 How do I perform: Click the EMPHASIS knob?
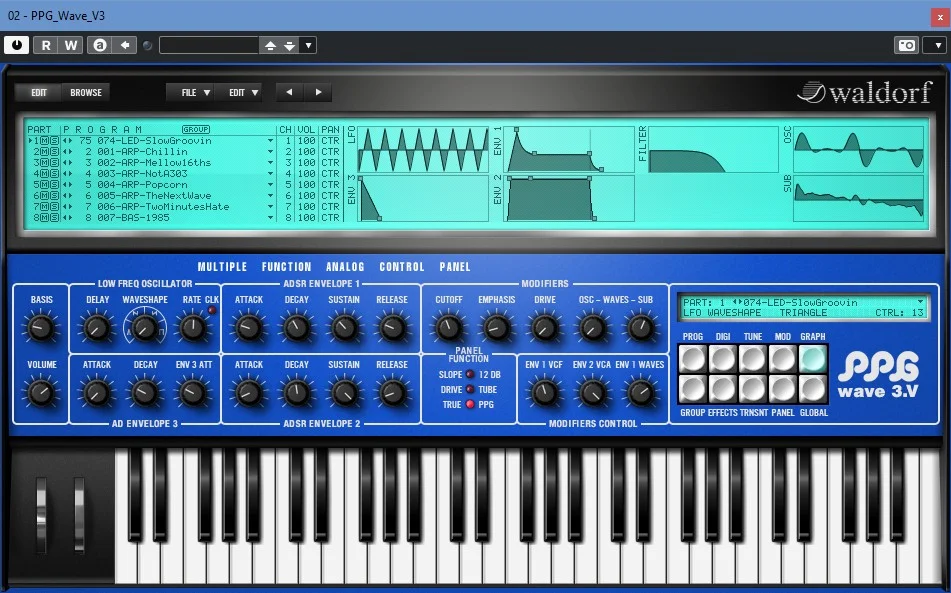[x=496, y=328]
